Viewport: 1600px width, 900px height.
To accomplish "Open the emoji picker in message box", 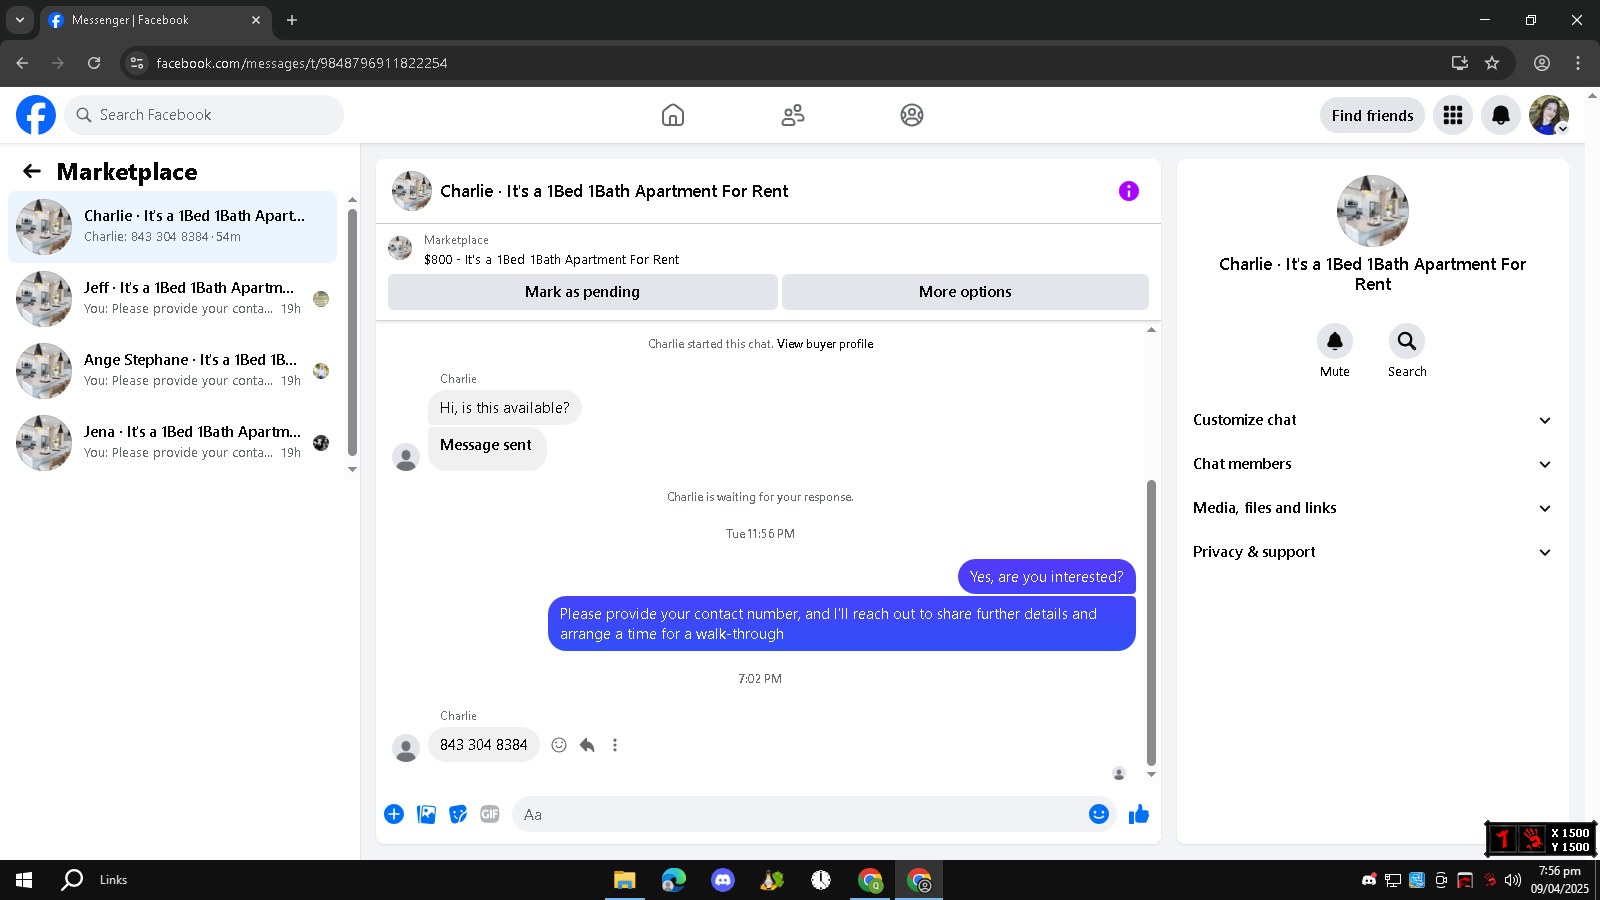I will [1099, 814].
